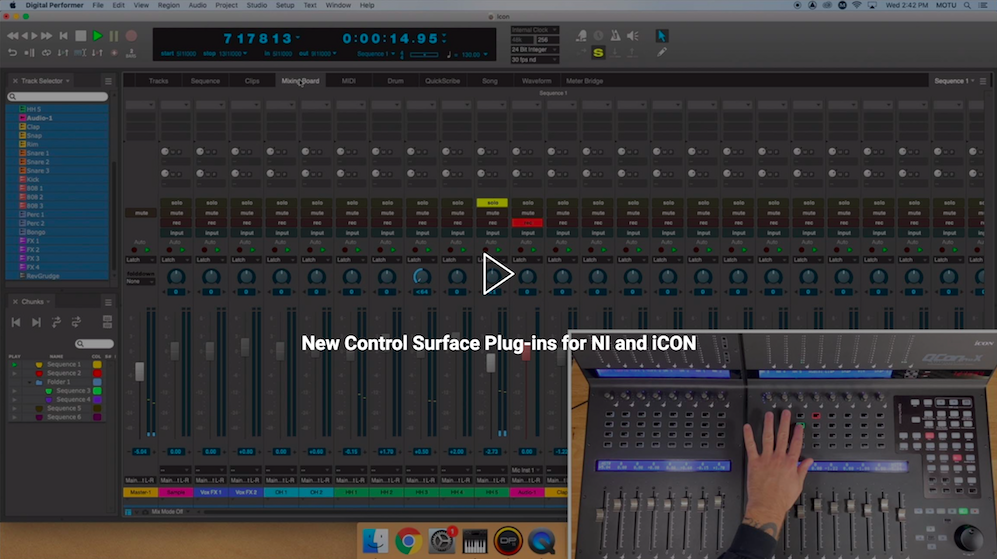Click play overlay in video center
This screenshot has height=559, width=997.
pyautogui.click(x=497, y=274)
